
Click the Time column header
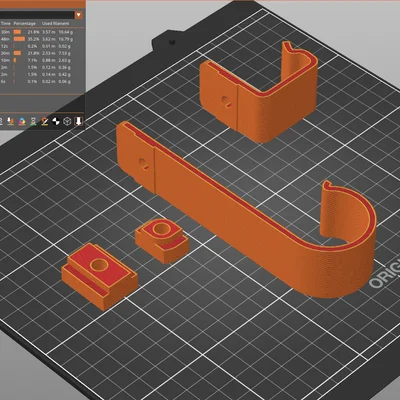[x=6, y=24]
